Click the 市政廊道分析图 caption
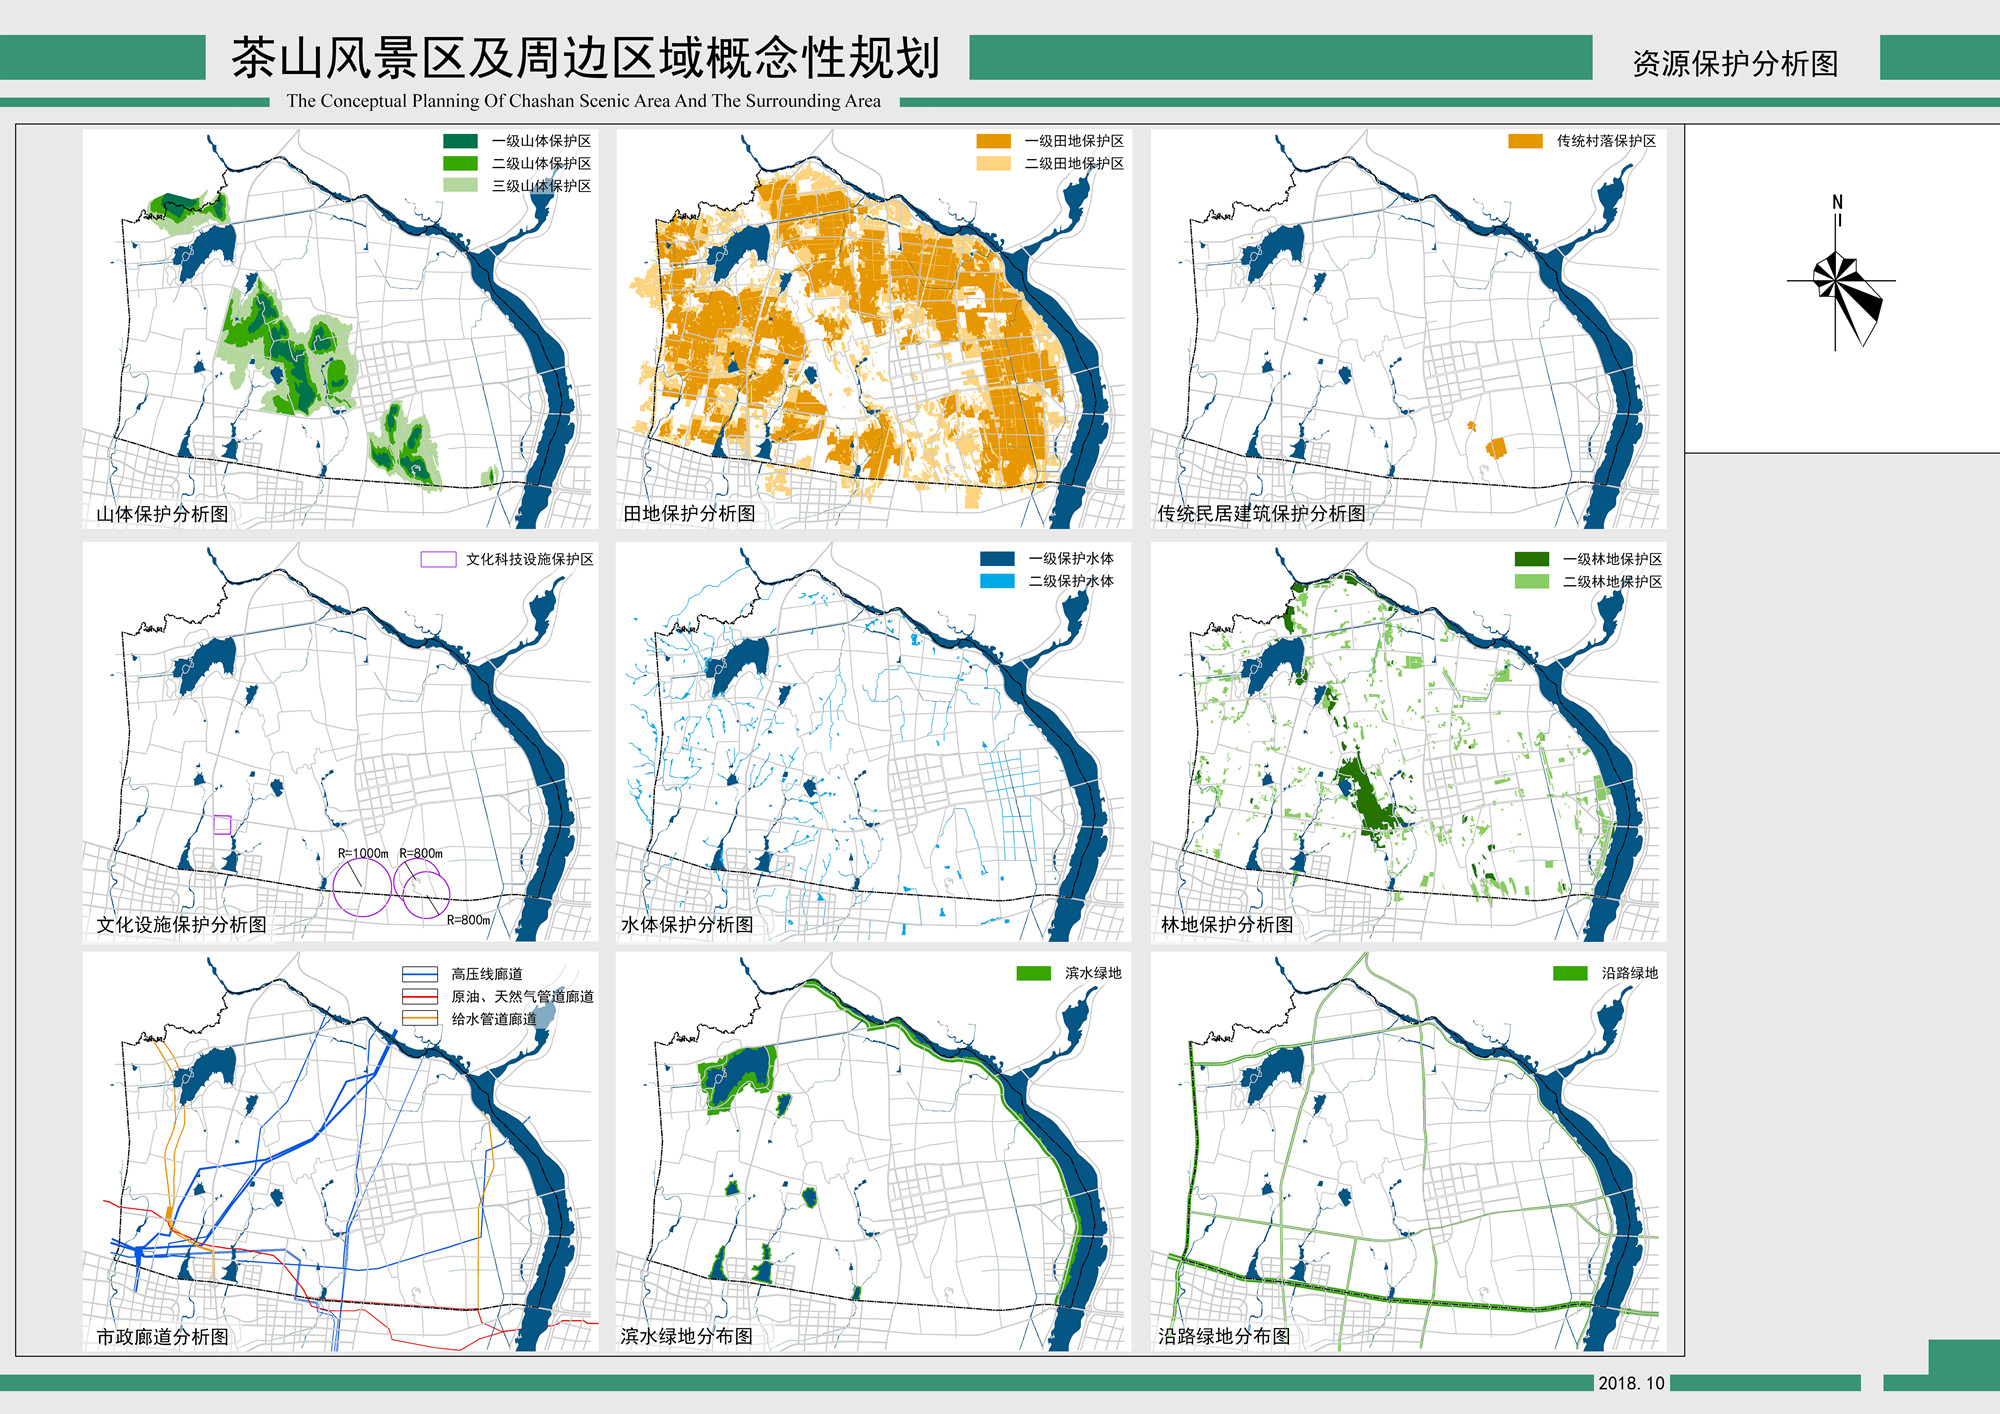Viewport: 2000px width, 1414px height. pos(162,1337)
